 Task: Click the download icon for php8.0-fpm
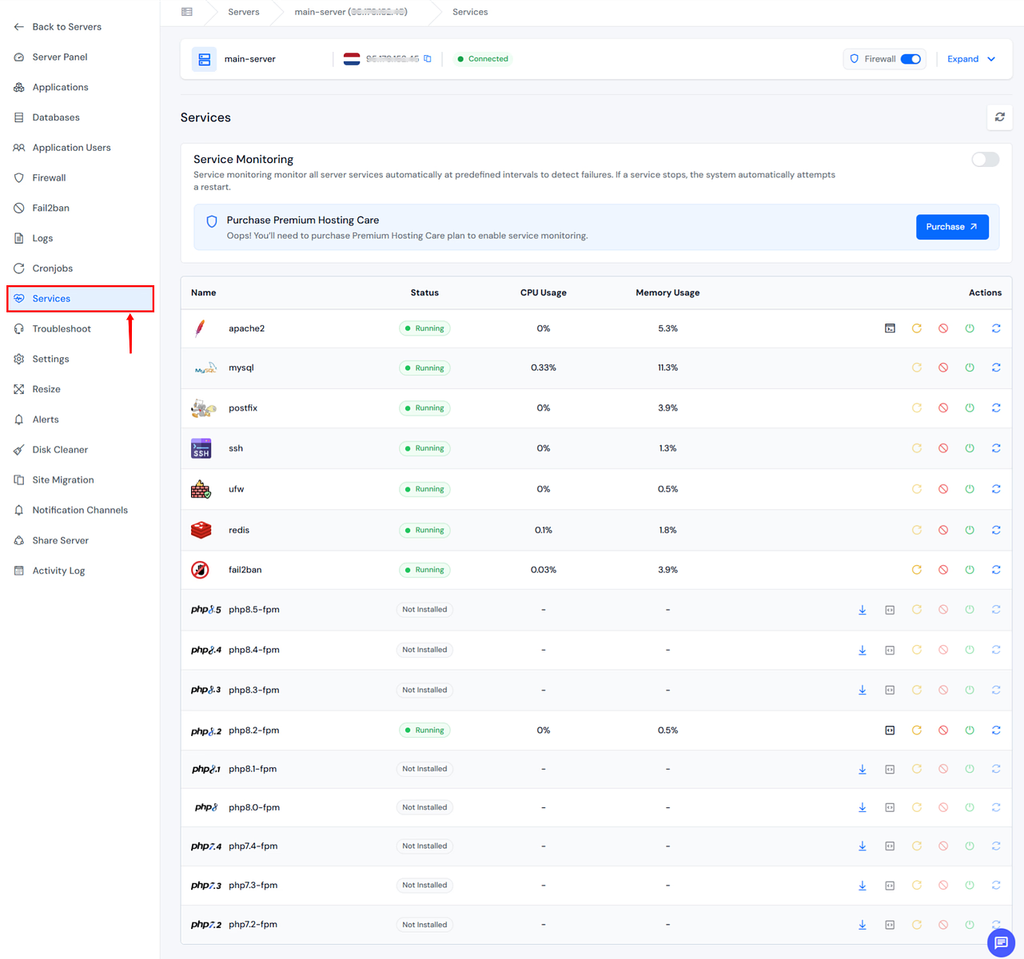(862, 807)
